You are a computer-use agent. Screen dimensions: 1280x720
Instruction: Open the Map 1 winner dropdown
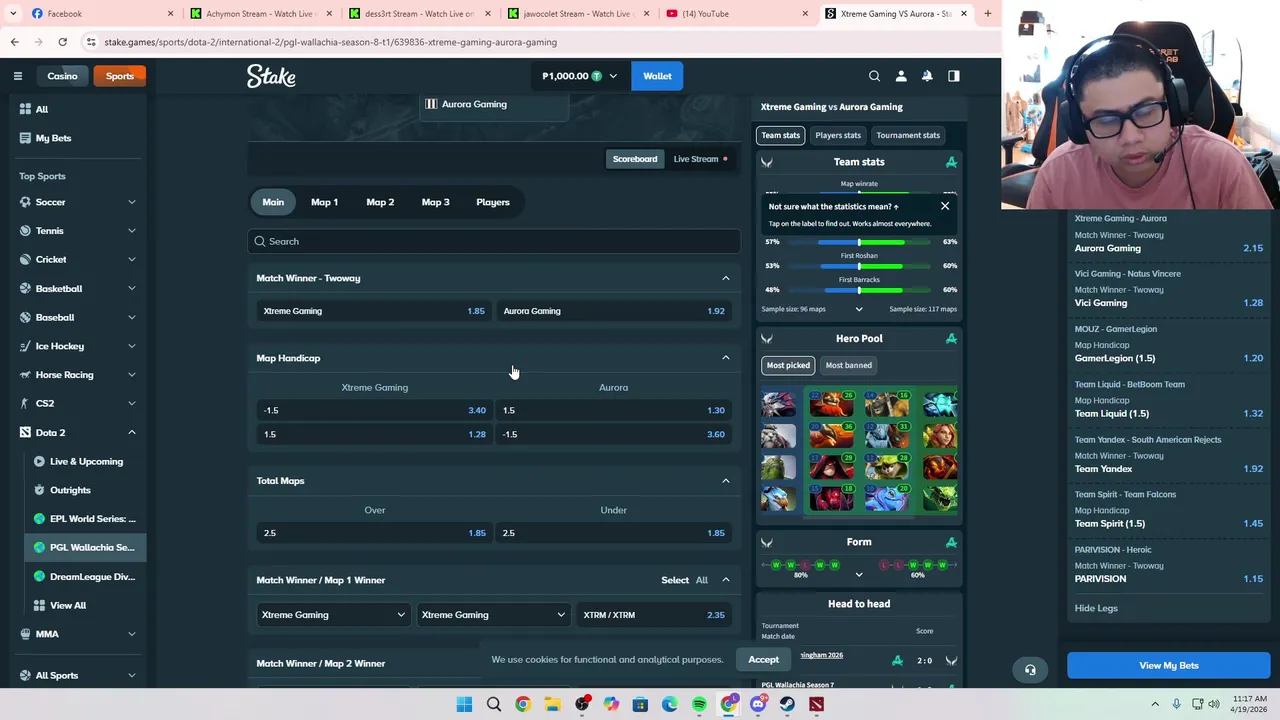(x=493, y=615)
